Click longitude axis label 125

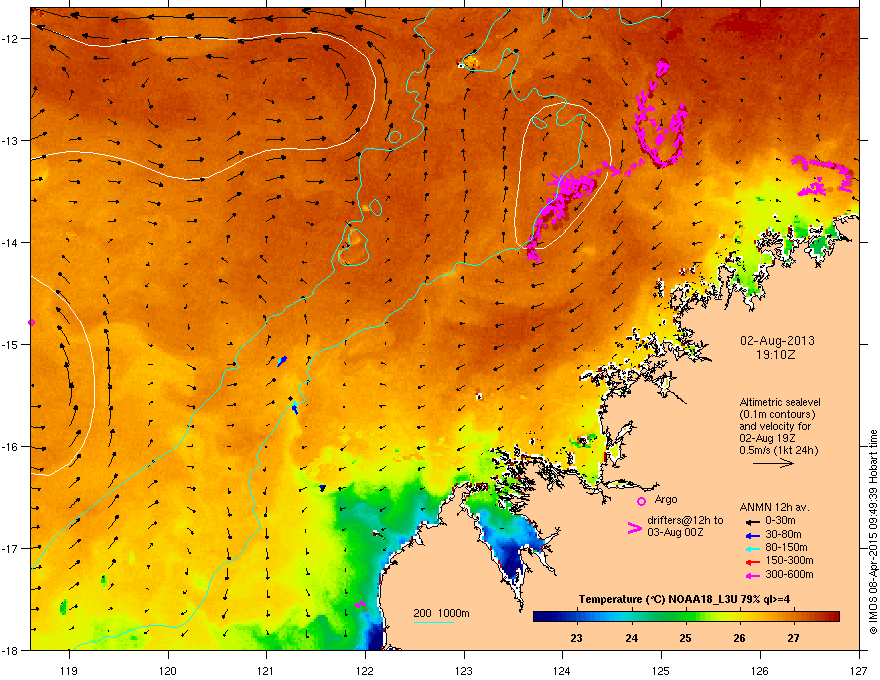point(661,670)
